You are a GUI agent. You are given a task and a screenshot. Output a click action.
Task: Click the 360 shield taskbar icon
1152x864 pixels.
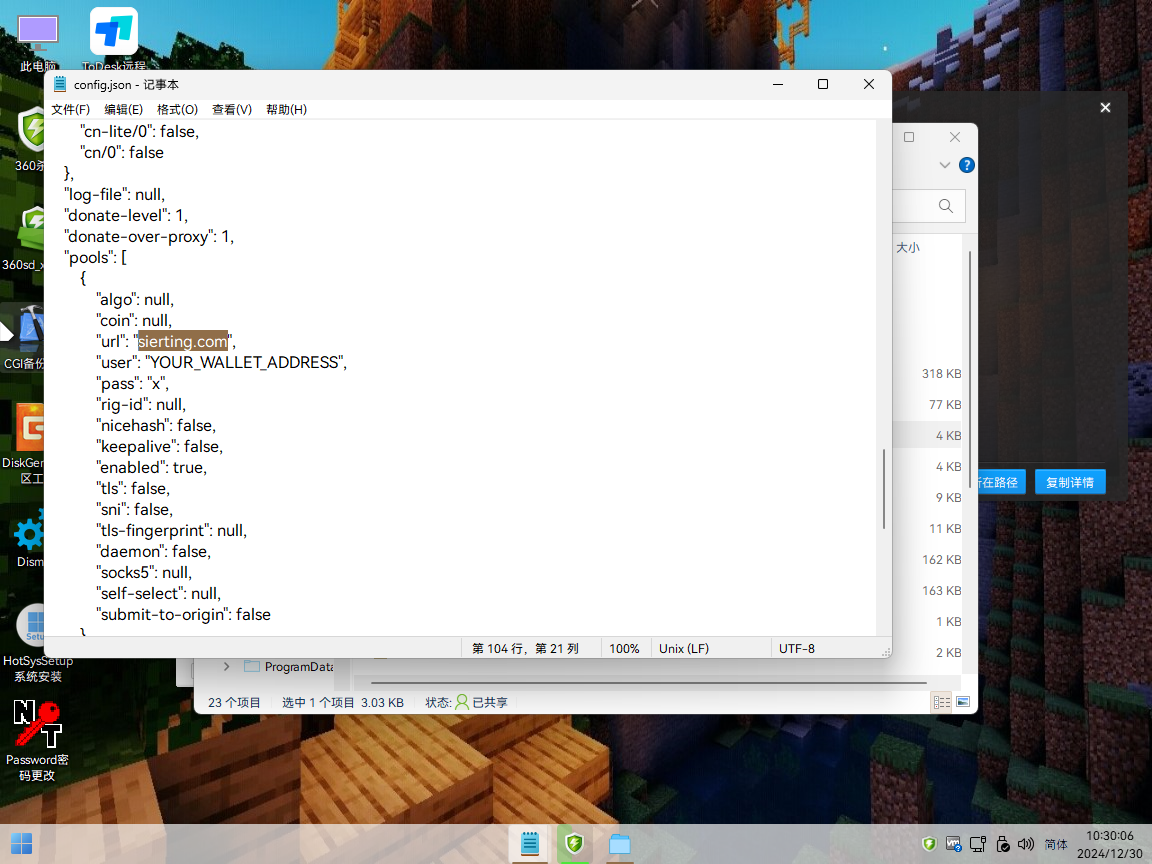[x=575, y=843]
